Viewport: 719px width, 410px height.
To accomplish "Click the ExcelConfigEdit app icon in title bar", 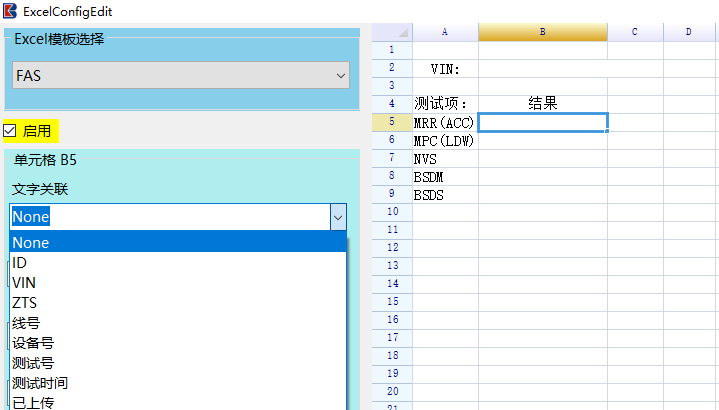I will pos(10,11).
